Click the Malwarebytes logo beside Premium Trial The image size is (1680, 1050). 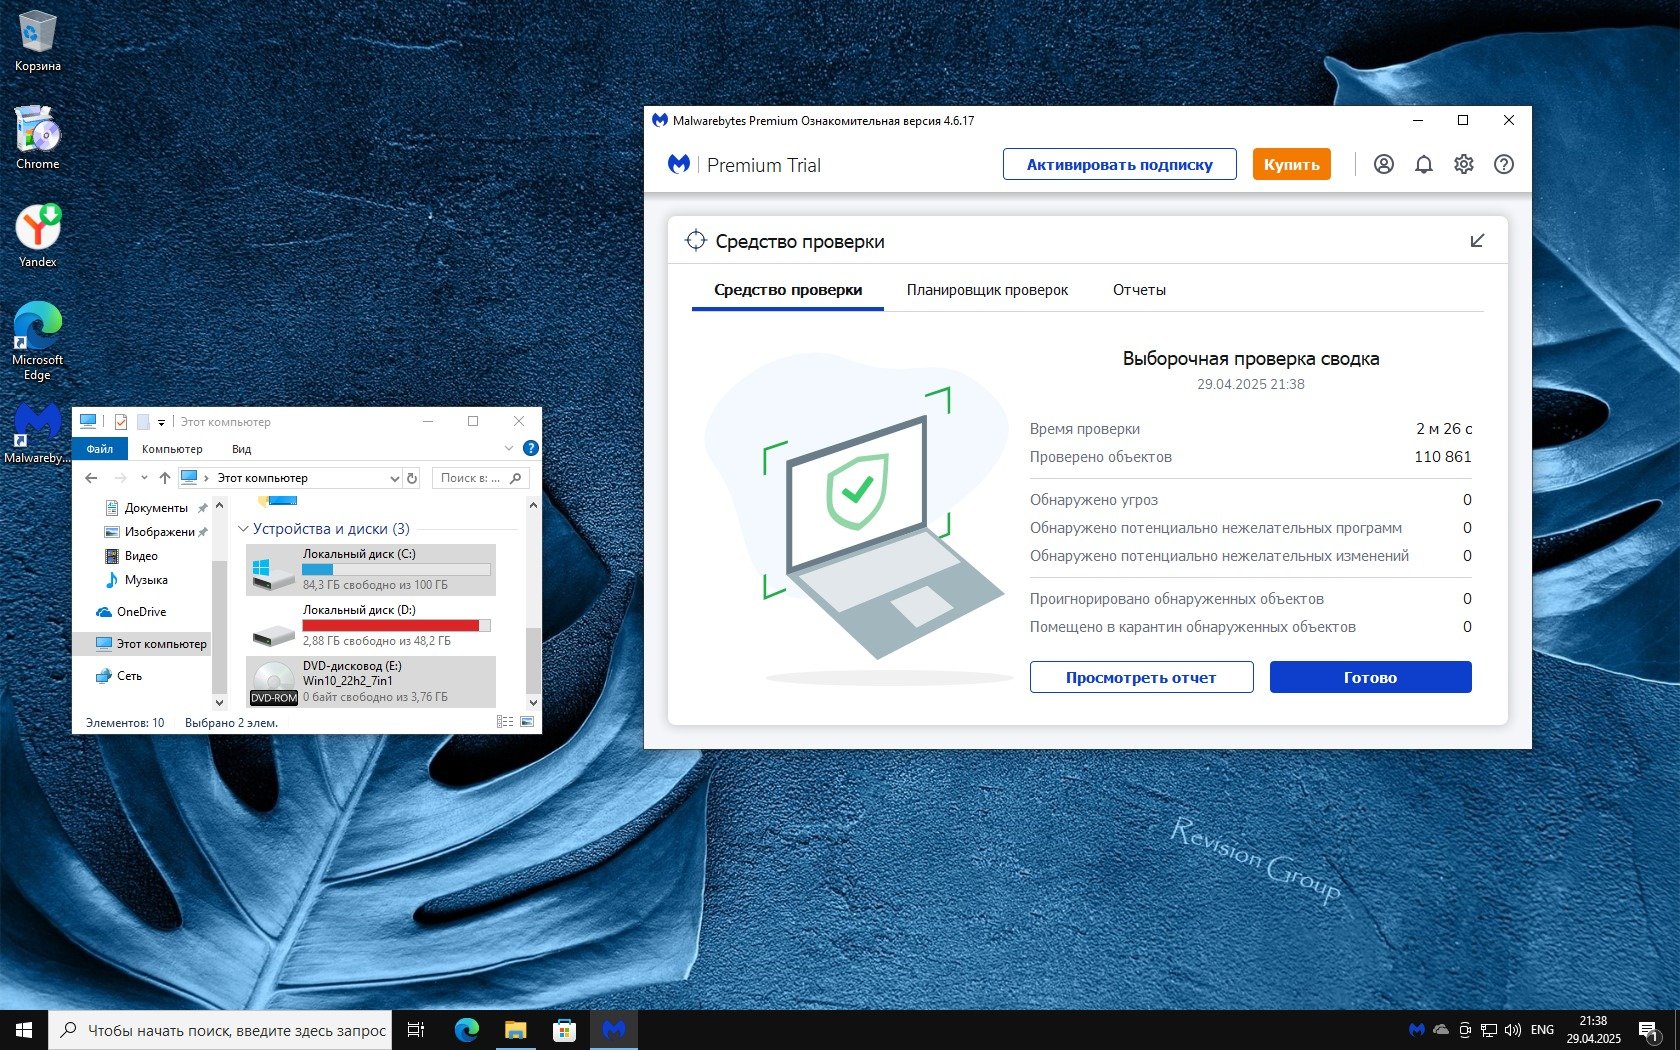pyautogui.click(x=679, y=164)
